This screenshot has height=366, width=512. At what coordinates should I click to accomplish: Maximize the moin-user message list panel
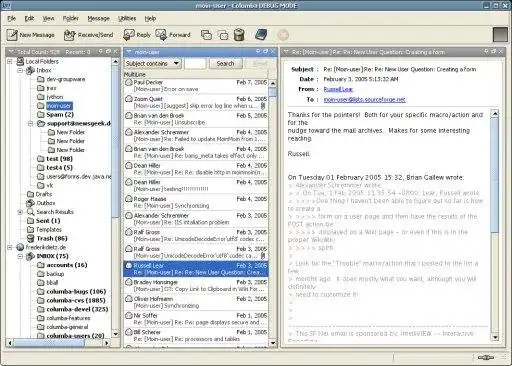pyautogui.click(x=266, y=52)
